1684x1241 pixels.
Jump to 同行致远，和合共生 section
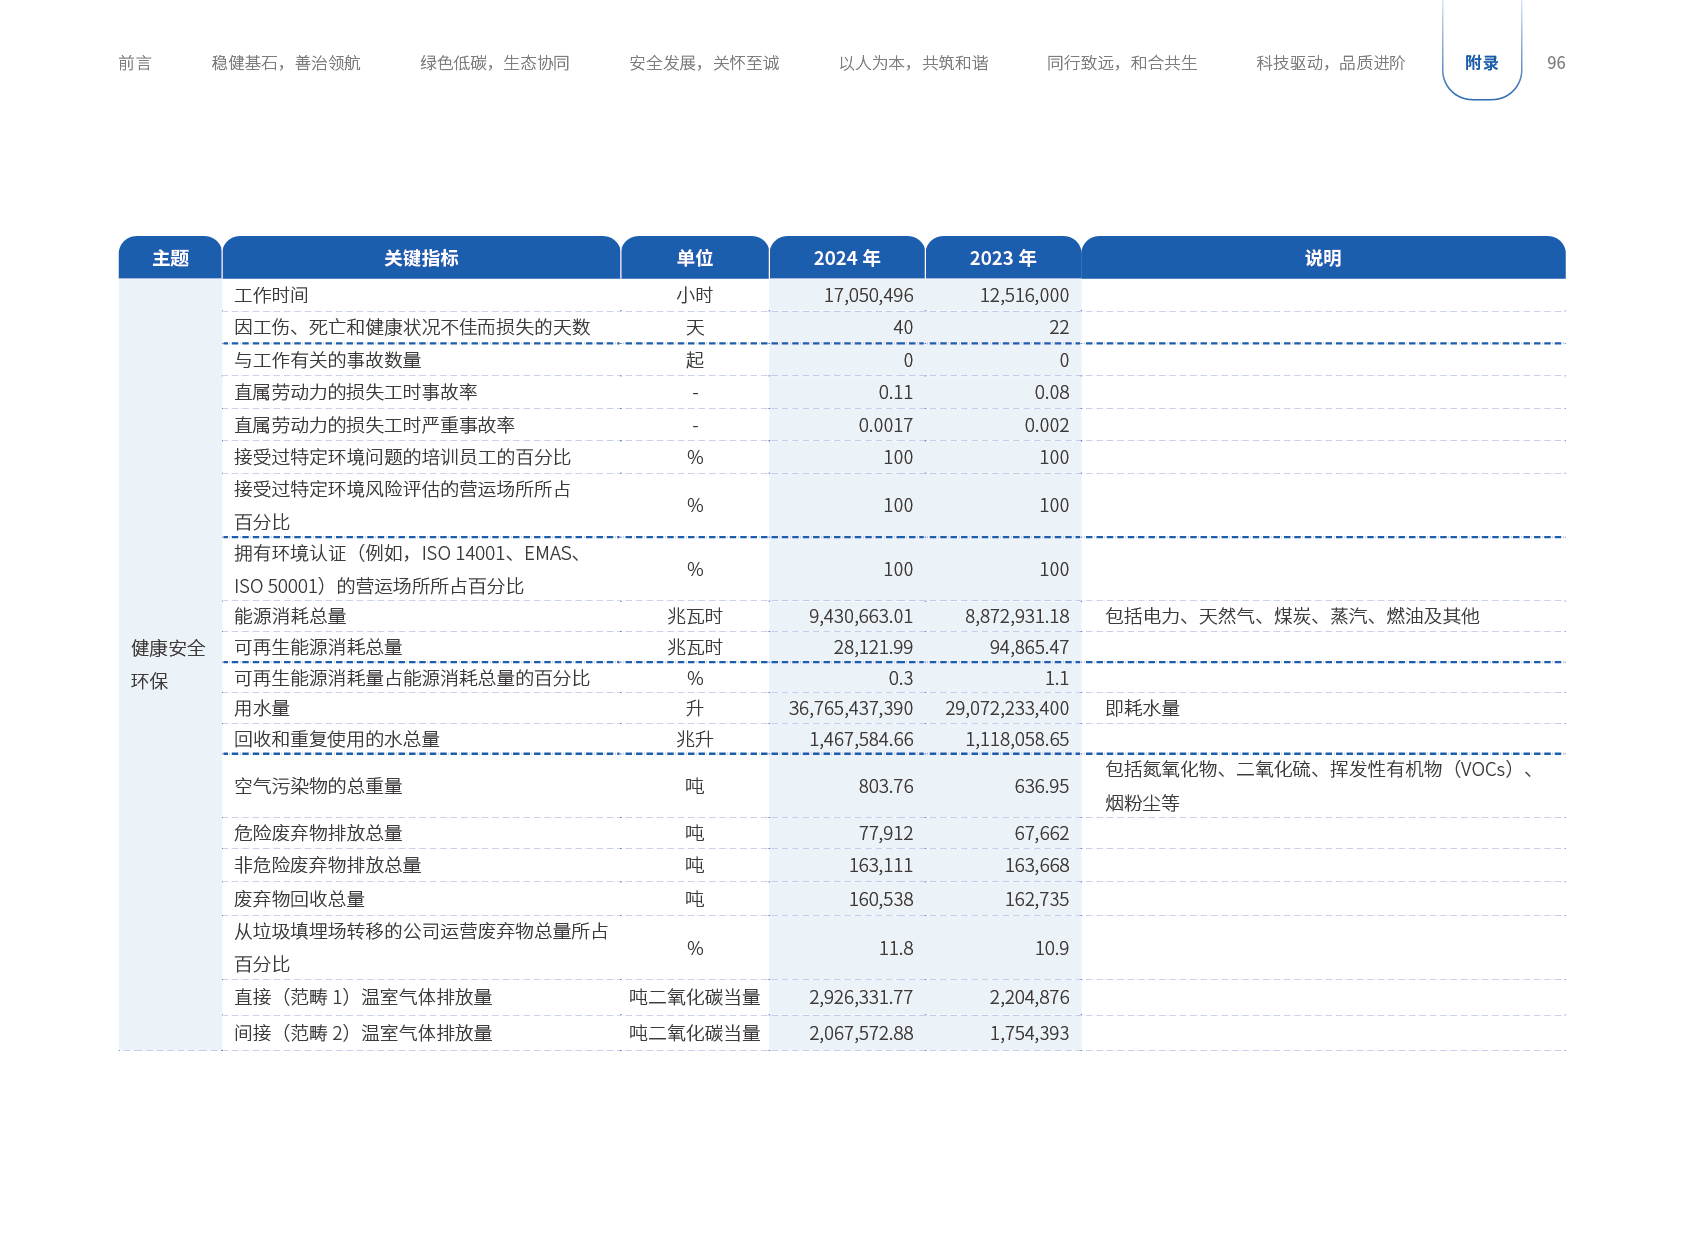(1122, 63)
